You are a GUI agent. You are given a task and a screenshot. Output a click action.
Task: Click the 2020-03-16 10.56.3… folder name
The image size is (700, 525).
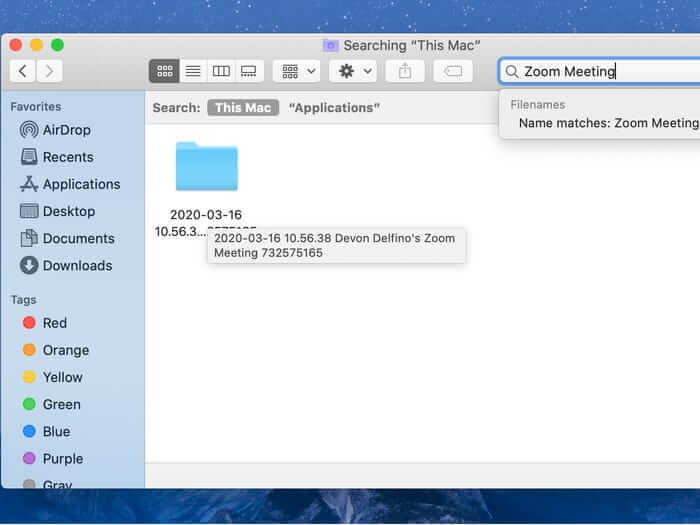[205, 223]
